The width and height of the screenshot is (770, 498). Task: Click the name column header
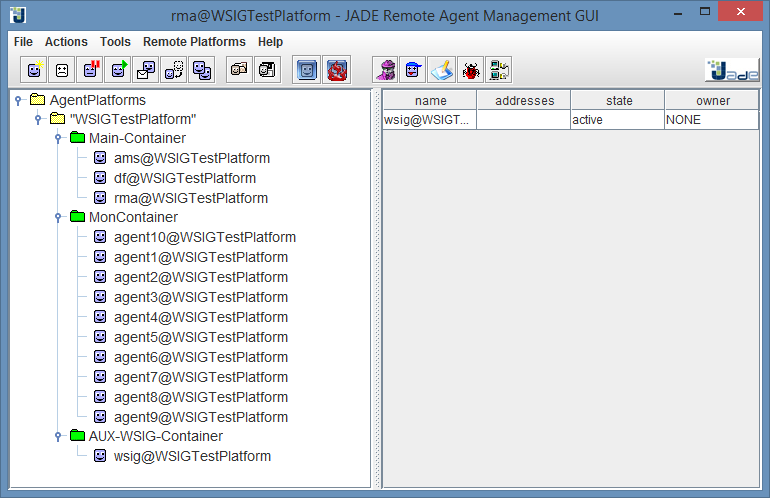(430, 100)
